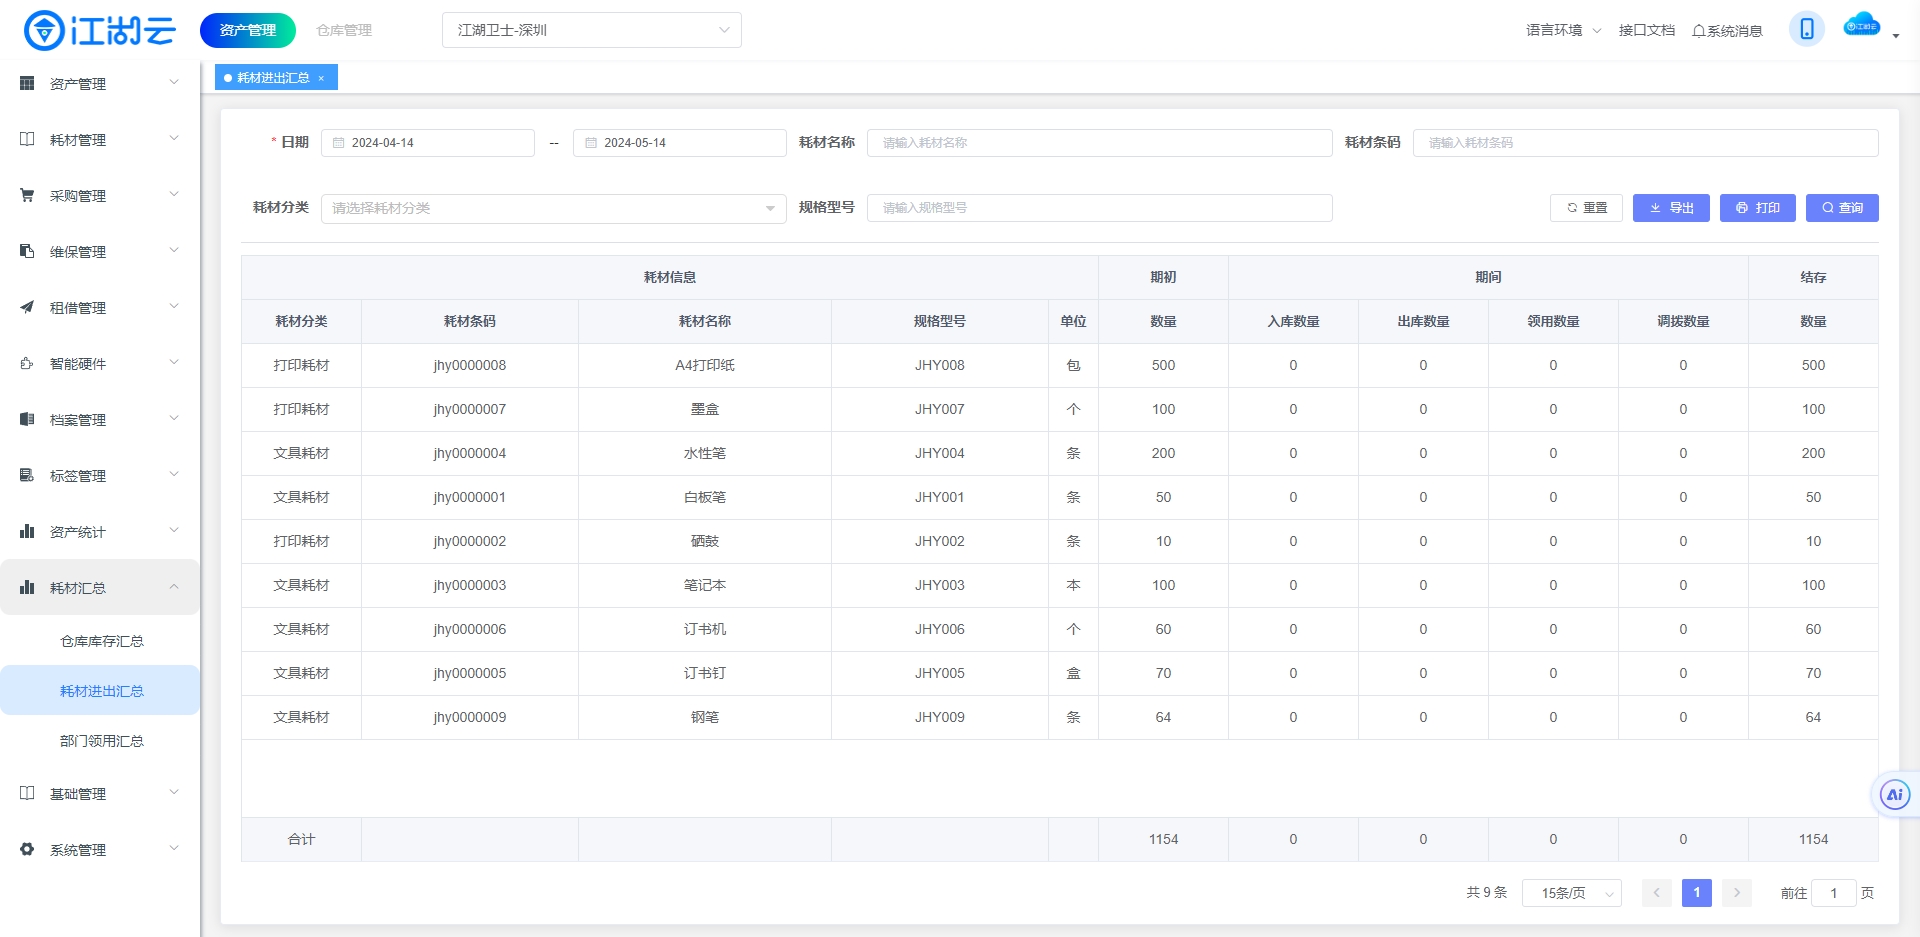Go to previous page arrow
The image size is (1920, 937).
(x=1656, y=893)
